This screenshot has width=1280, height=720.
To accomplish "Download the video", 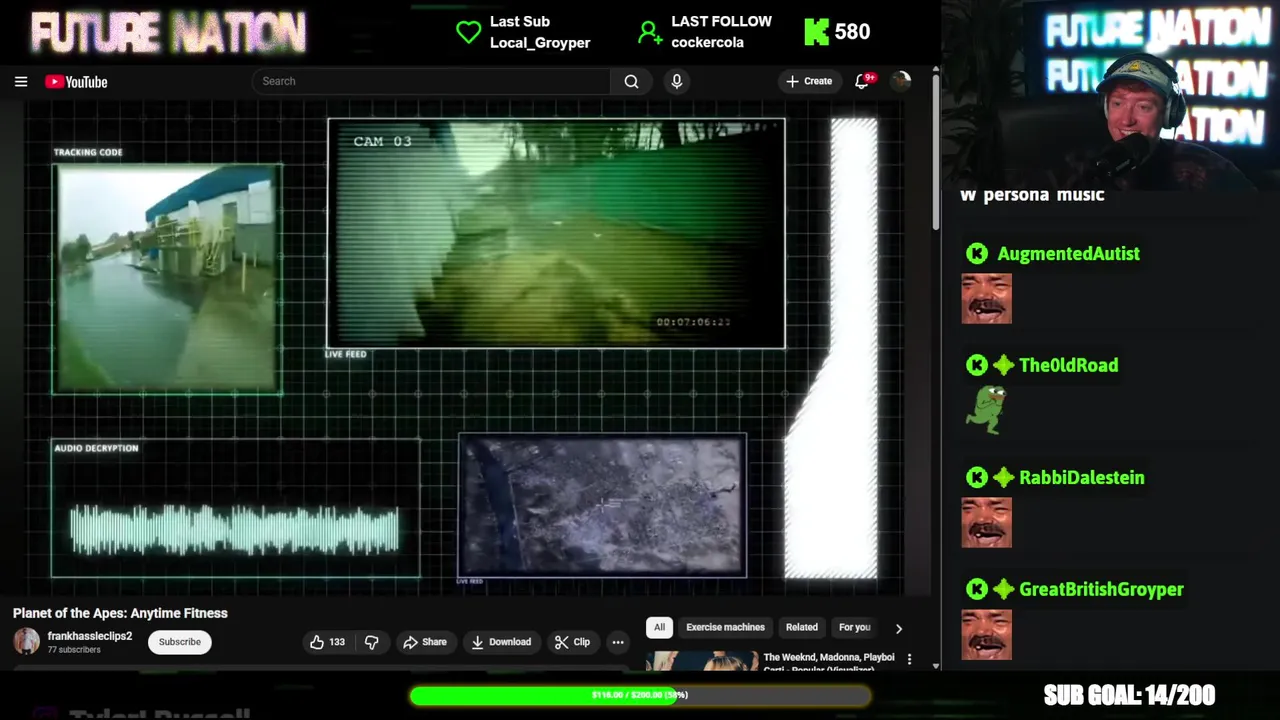I will coord(501,642).
